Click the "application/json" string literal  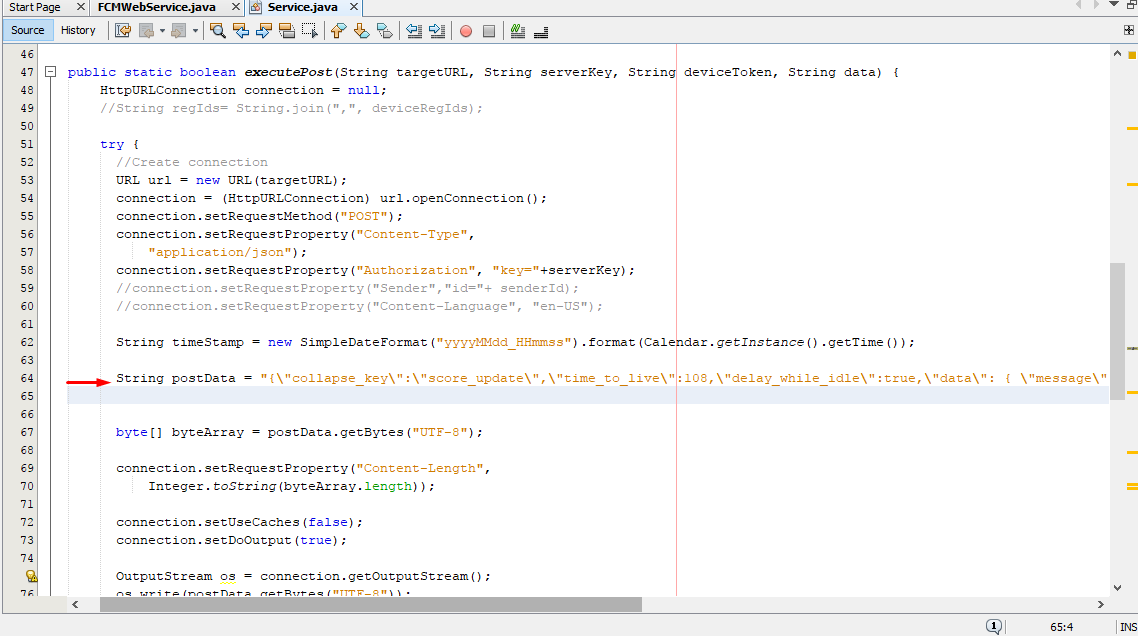pyautogui.click(x=220, y=252)
